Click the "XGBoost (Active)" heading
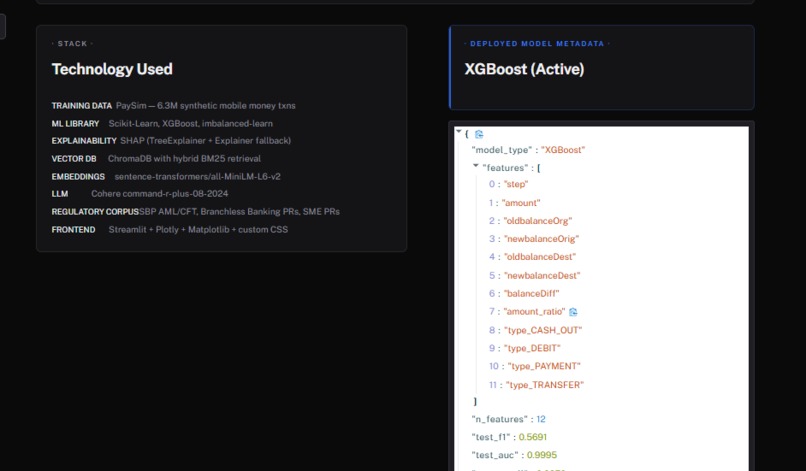Image resolution: width=806 pixels, height=471 pixels. coord(524,69)
